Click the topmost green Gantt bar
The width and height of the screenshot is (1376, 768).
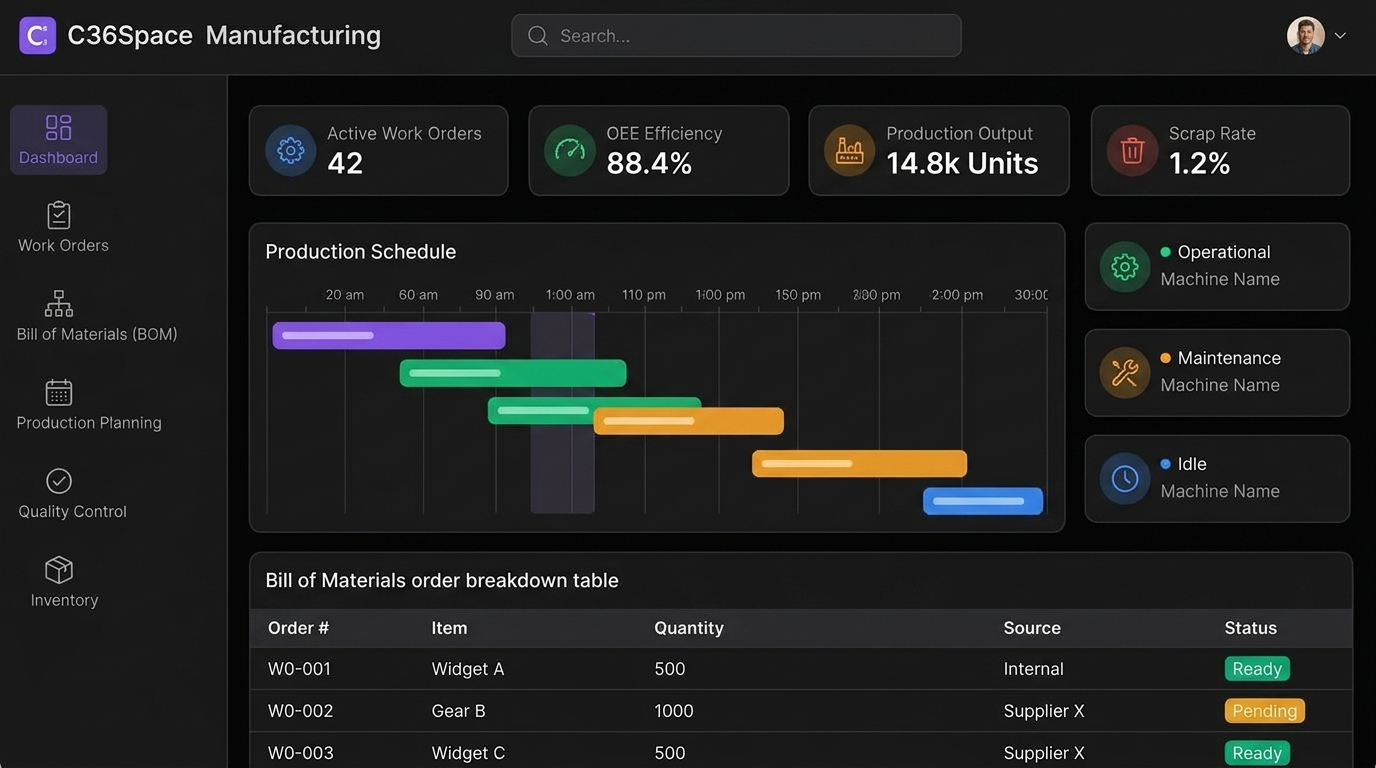coord(513,373)
